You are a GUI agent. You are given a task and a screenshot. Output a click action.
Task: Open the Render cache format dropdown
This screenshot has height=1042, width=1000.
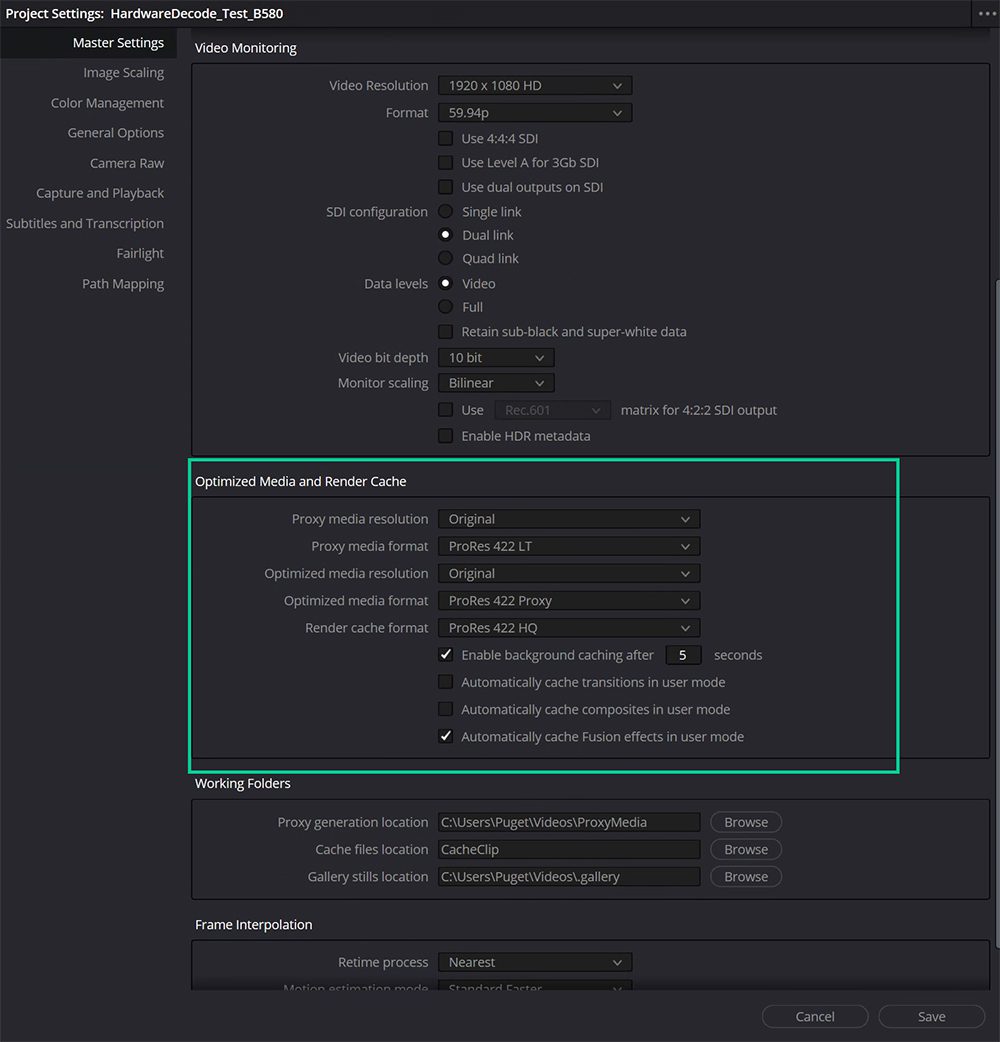pos(568,627)
